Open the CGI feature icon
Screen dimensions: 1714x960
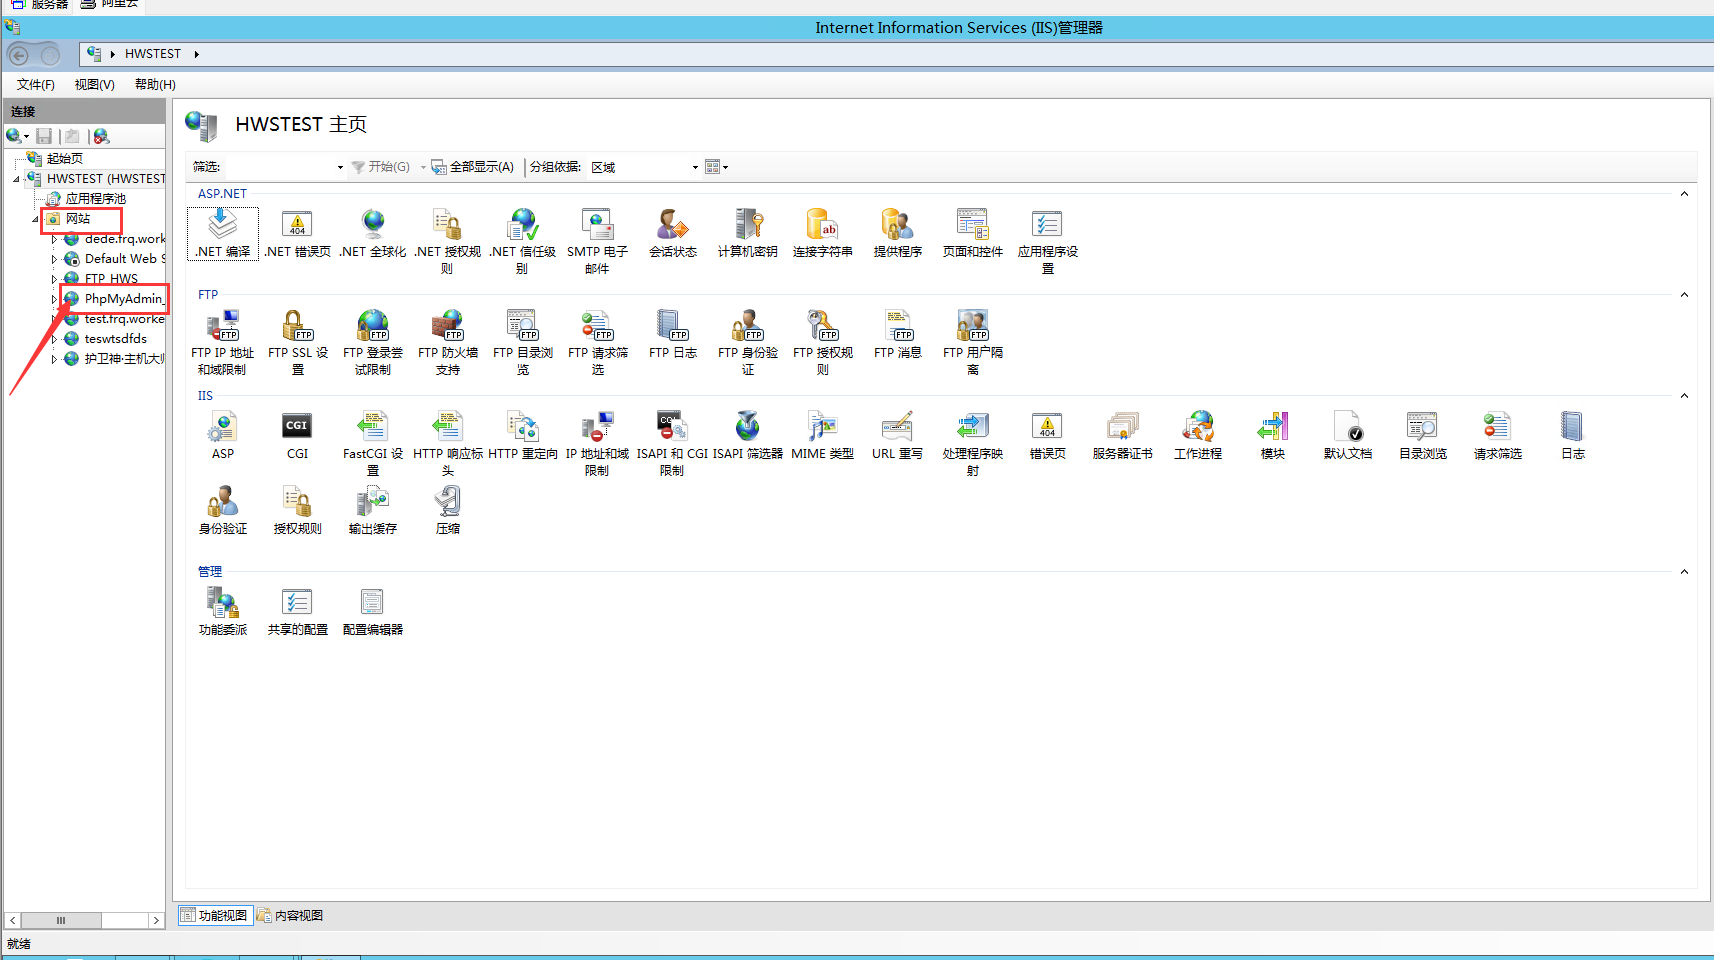click(x=297, y=428)
